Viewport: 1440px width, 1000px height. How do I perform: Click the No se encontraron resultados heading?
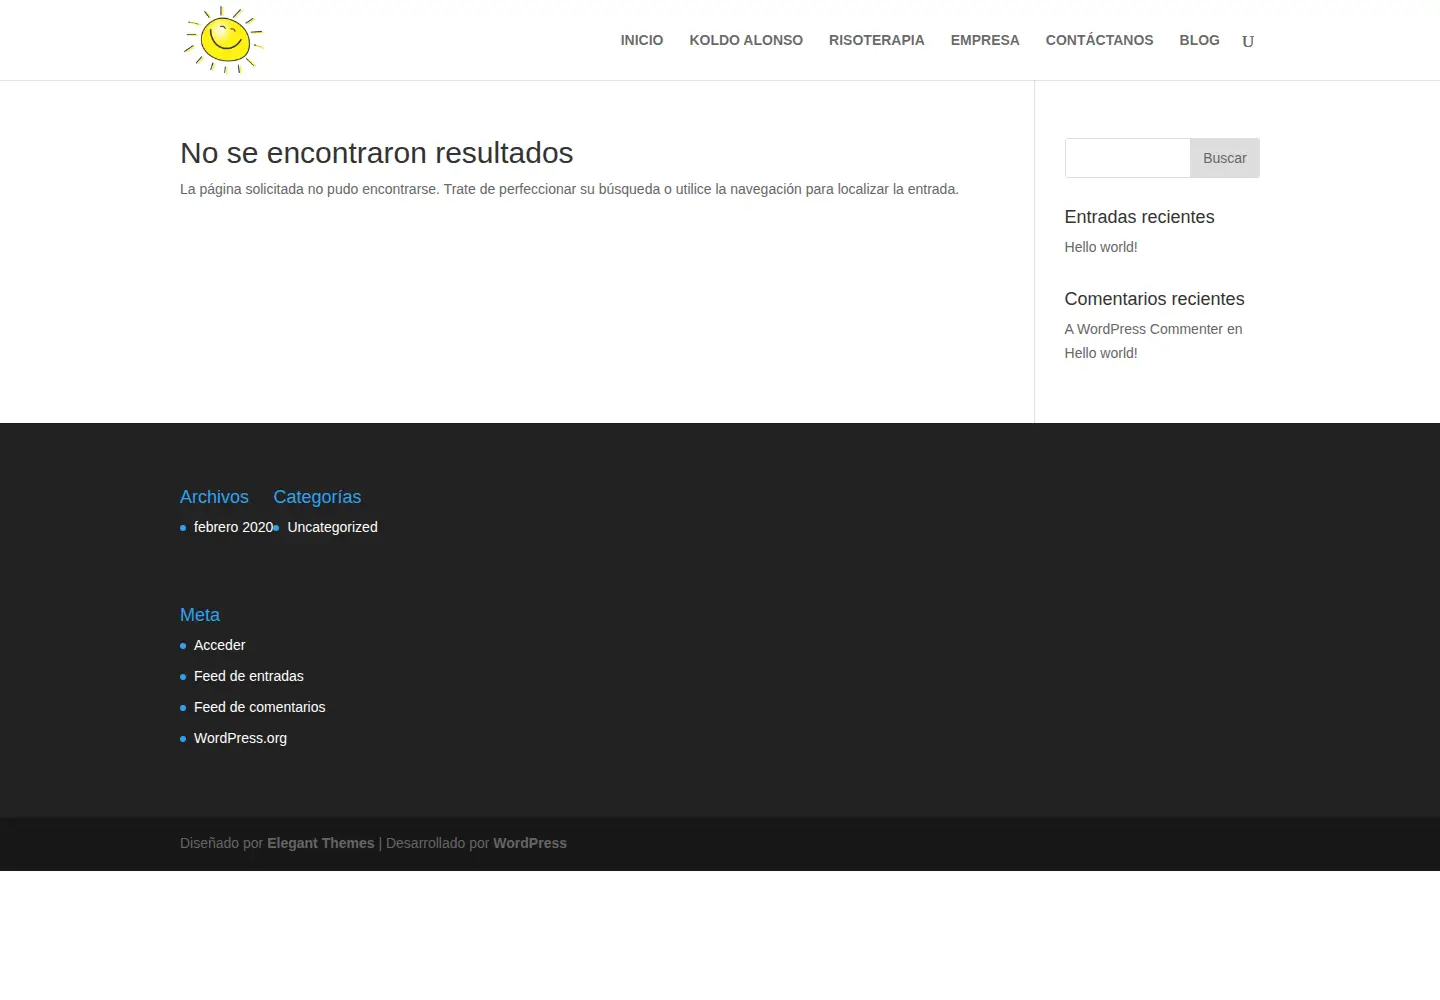pyautogui.click(x=377, y=153)
